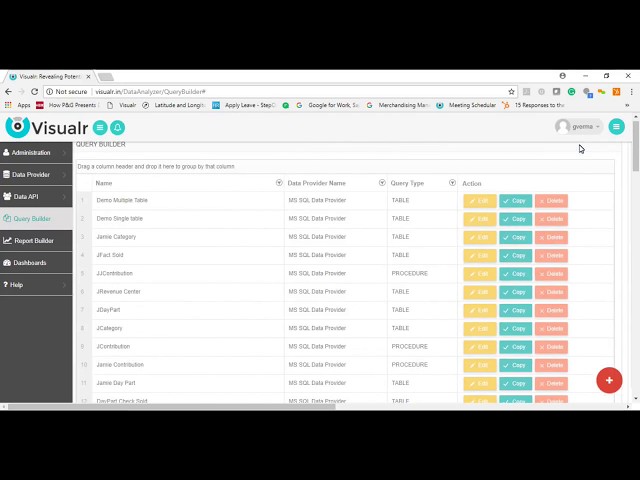Click the red plus add query button
The width and height of the screenshot is (640, 480).
(609, 380)
